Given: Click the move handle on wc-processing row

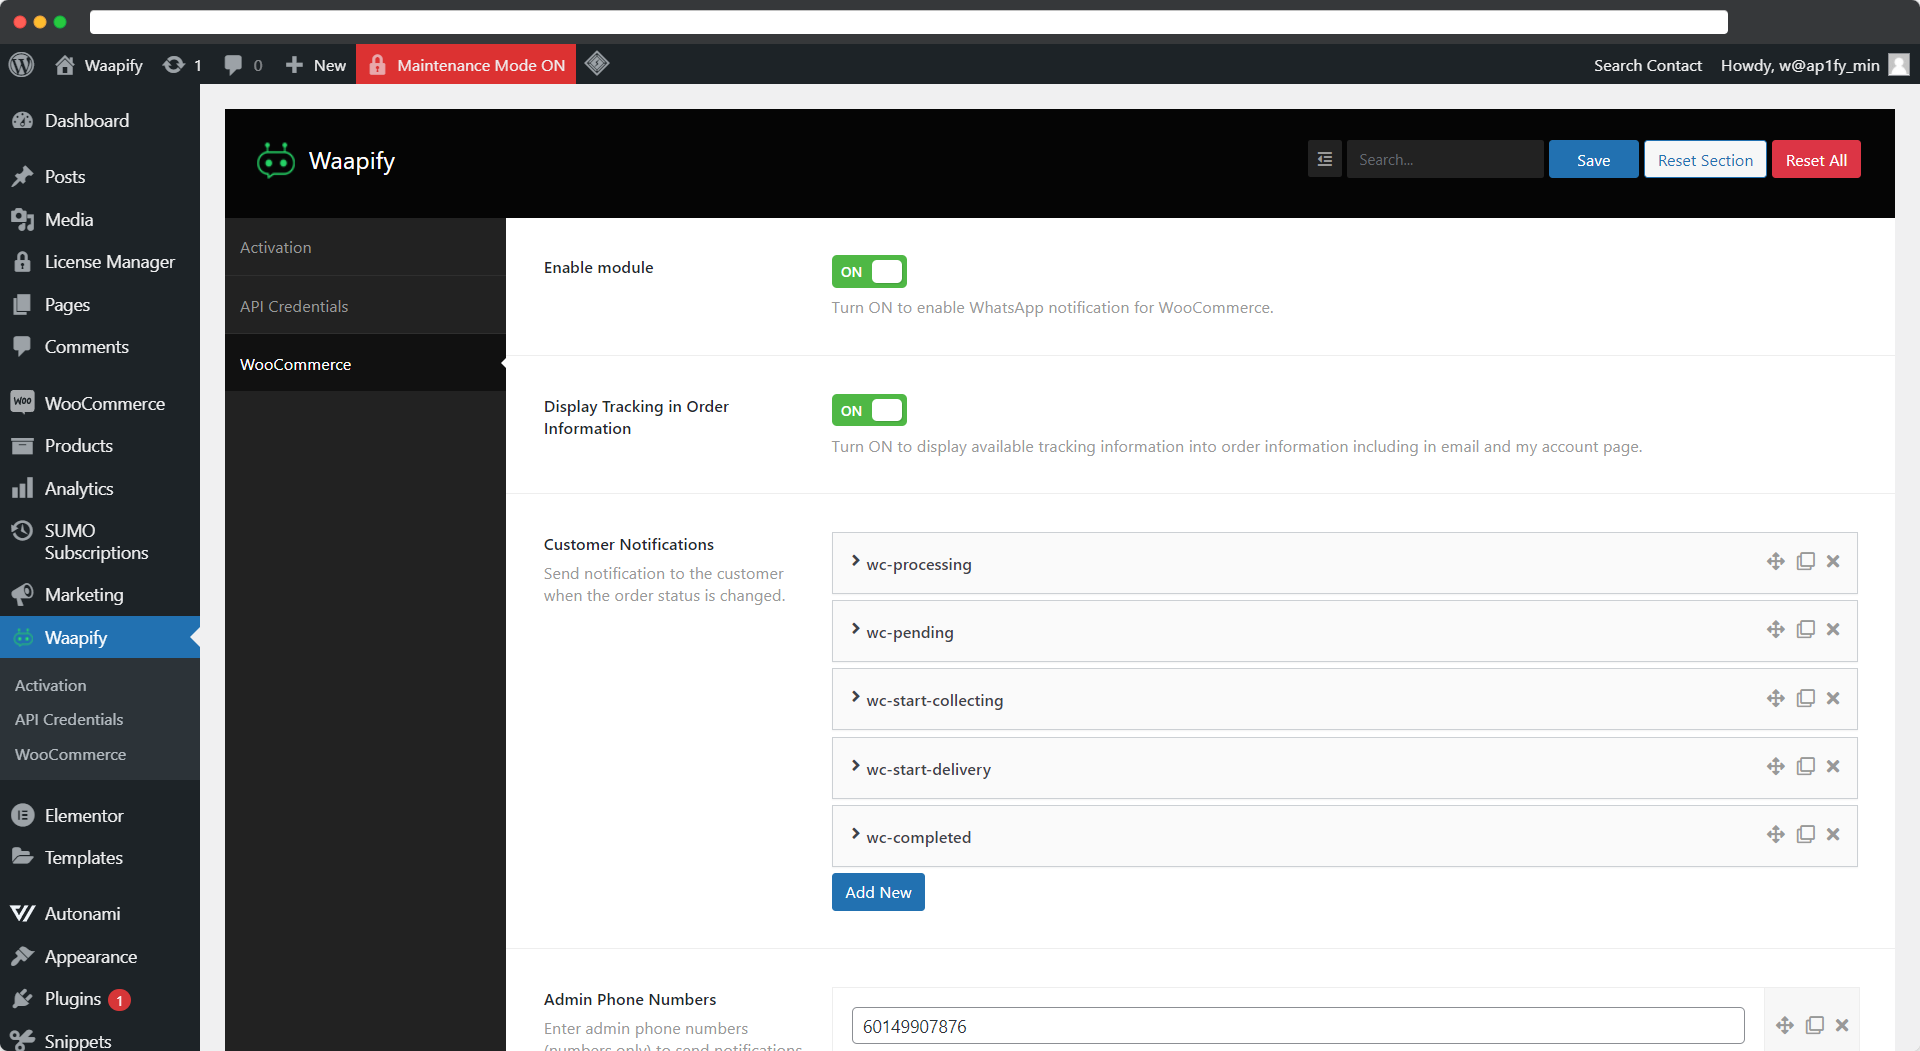Looking at the screenshot, I should point(1776,562).
